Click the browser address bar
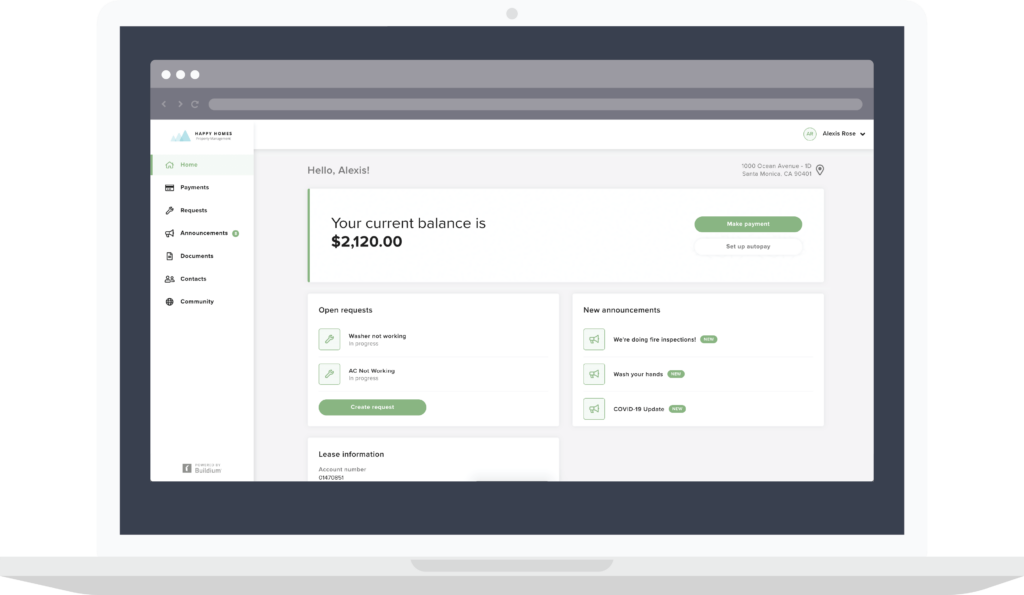Viewport: 1024px width, 595px height. point(535,104)
